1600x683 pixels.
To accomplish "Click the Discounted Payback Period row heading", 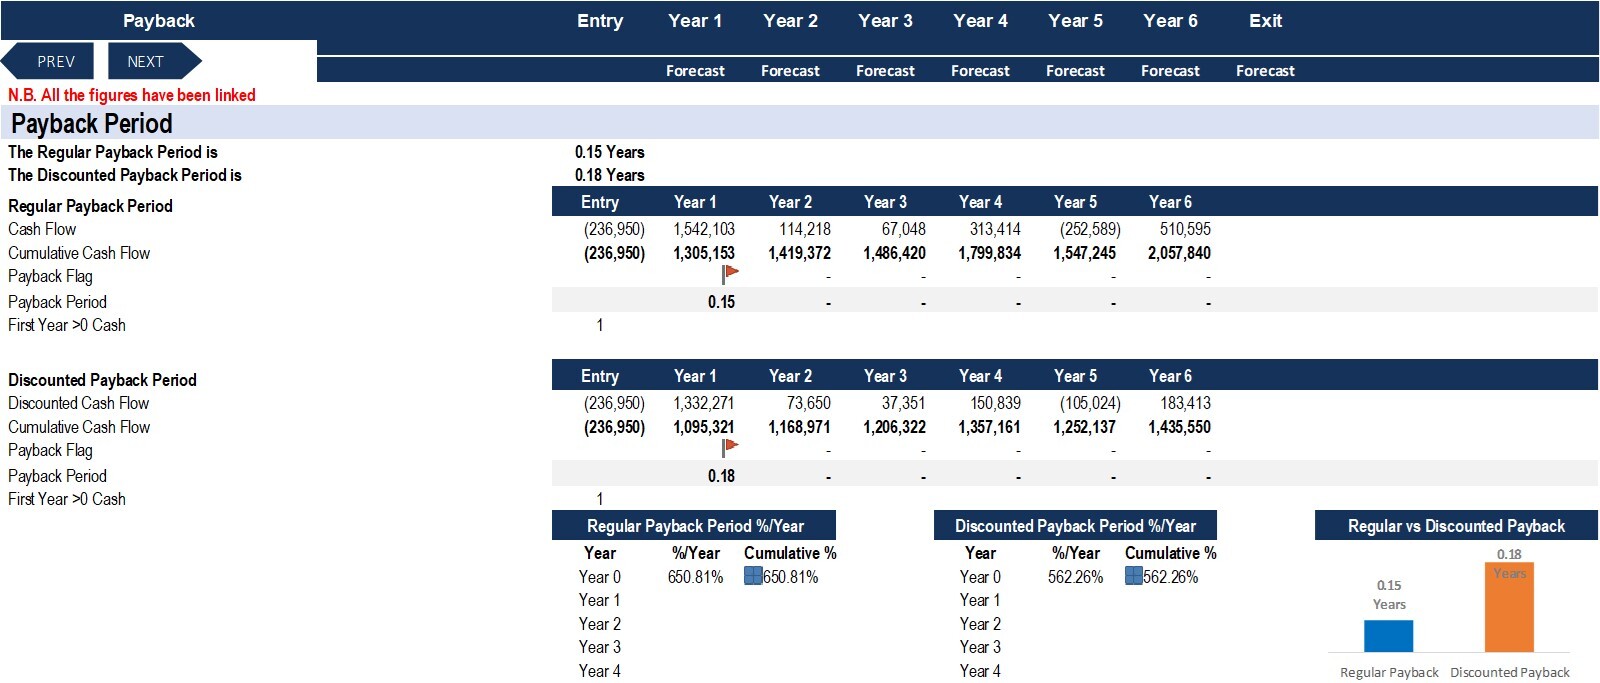I will pos(102,380).
